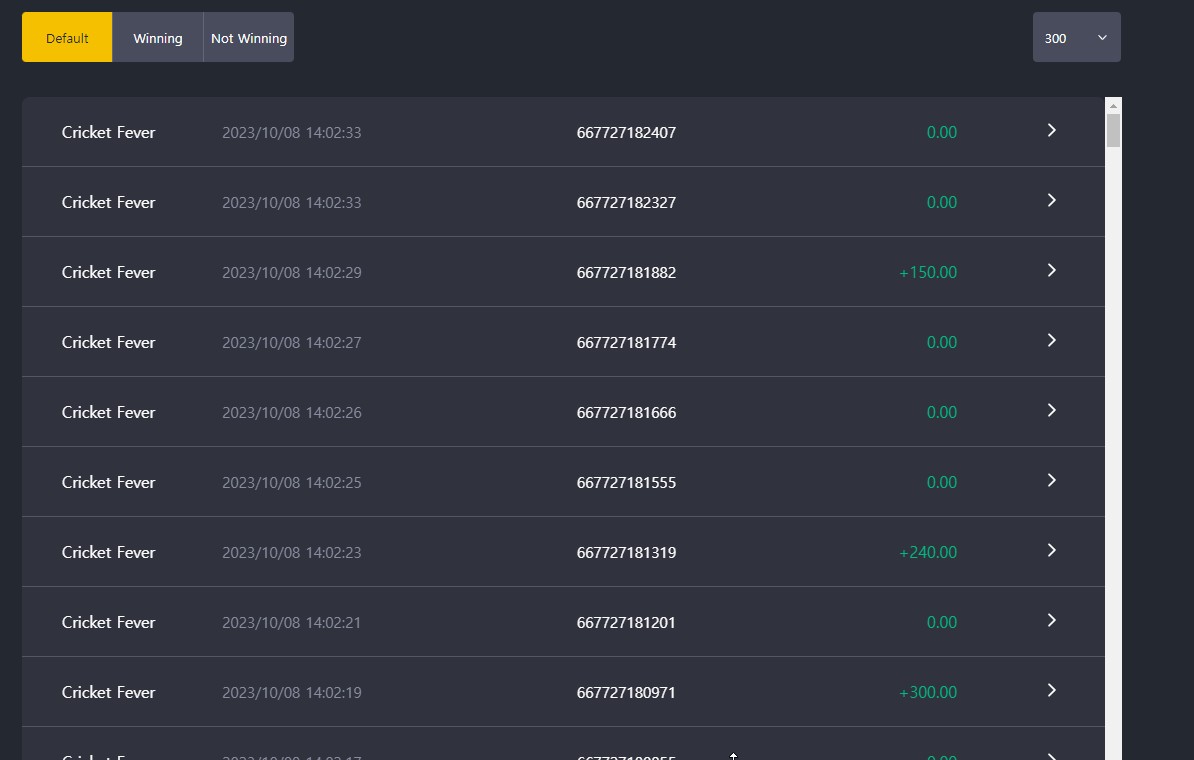Show Not Winning records
This screenshot has width=1194, height=760.
pyautogui.click(x=249, y=37)
